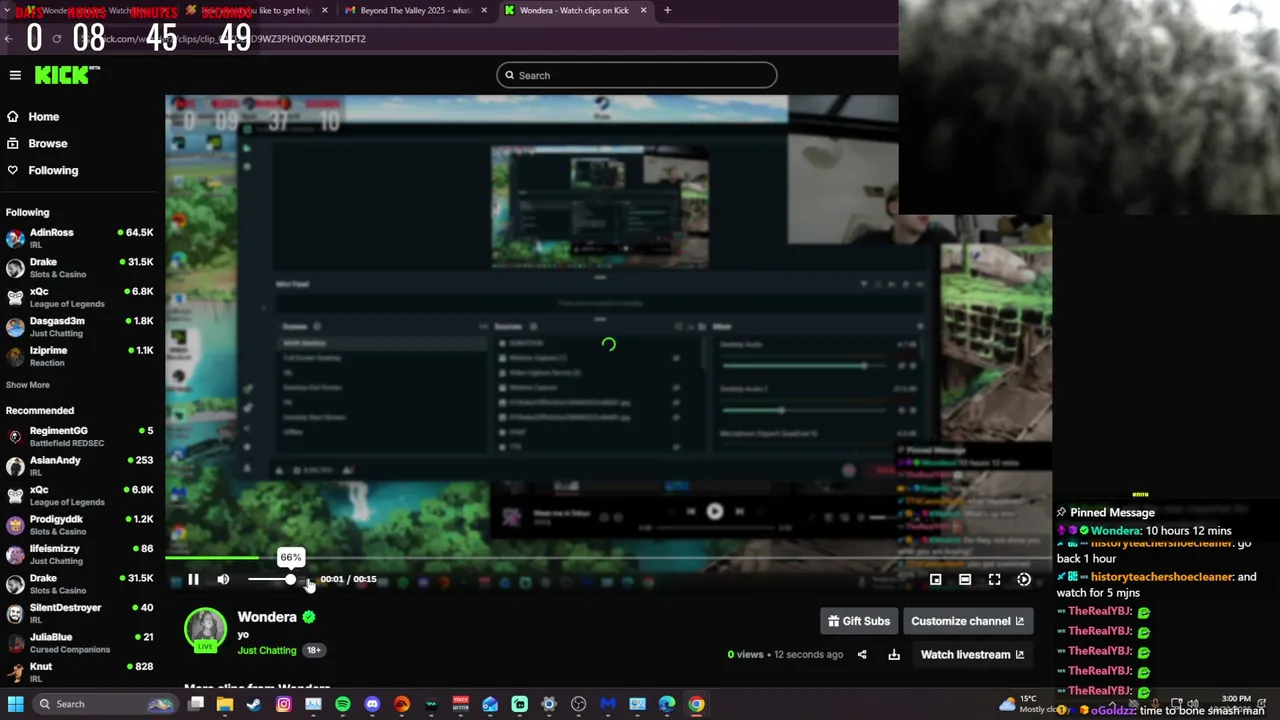
Task: Click historyteachershoecleaner username saying "and watch"
Action: tap(1160, 577)
